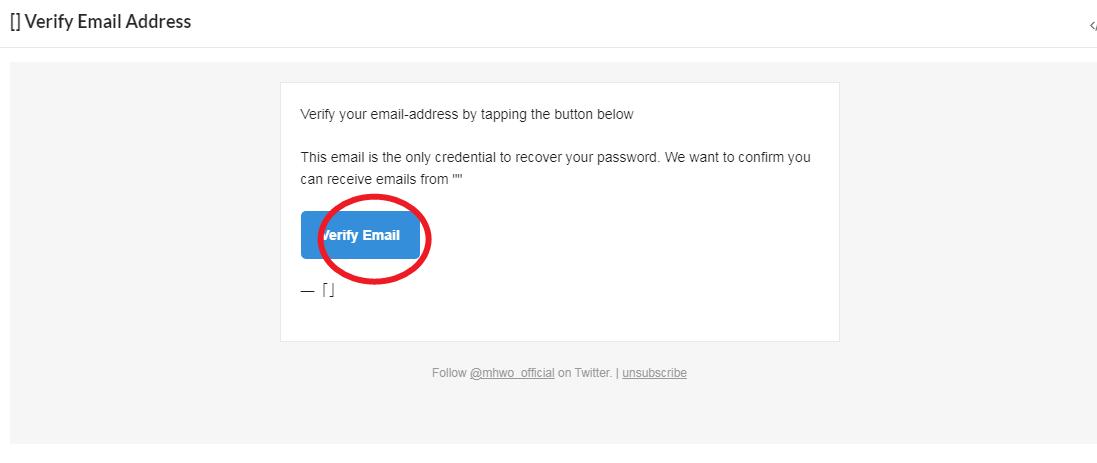
Task: Click the empty quotation marks after 'from'
Action: click(458, 177)
